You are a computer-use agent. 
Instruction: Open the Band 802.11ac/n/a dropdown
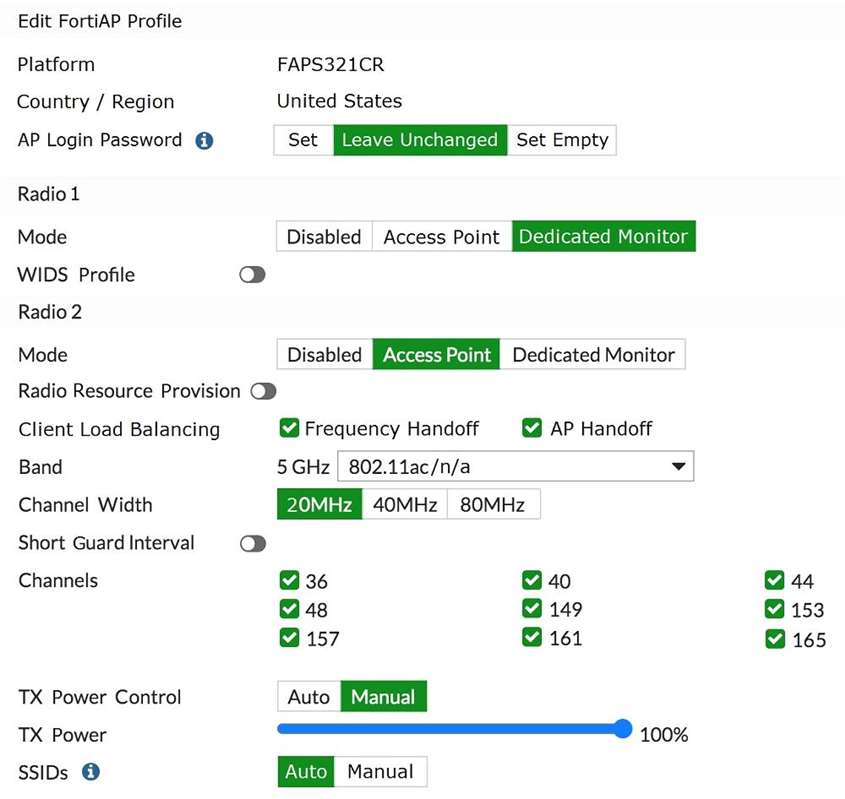click(516, 466)
